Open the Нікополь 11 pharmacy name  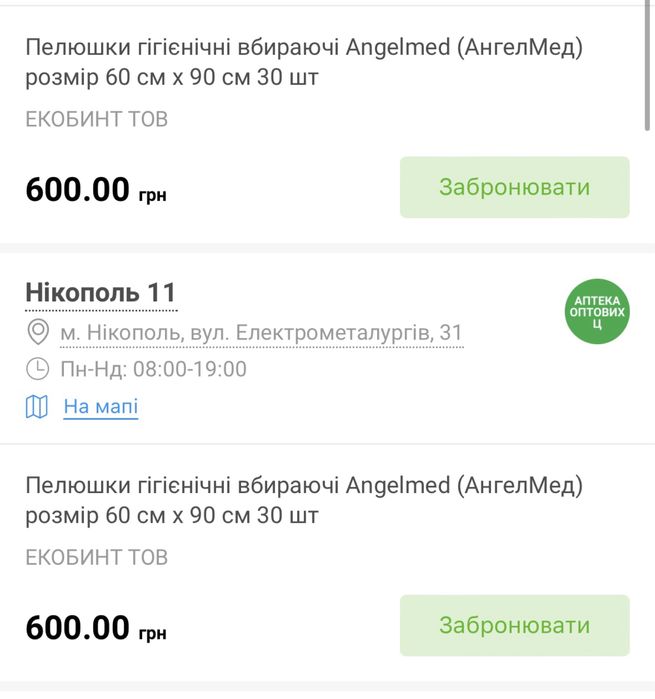[x=100, y=293]
